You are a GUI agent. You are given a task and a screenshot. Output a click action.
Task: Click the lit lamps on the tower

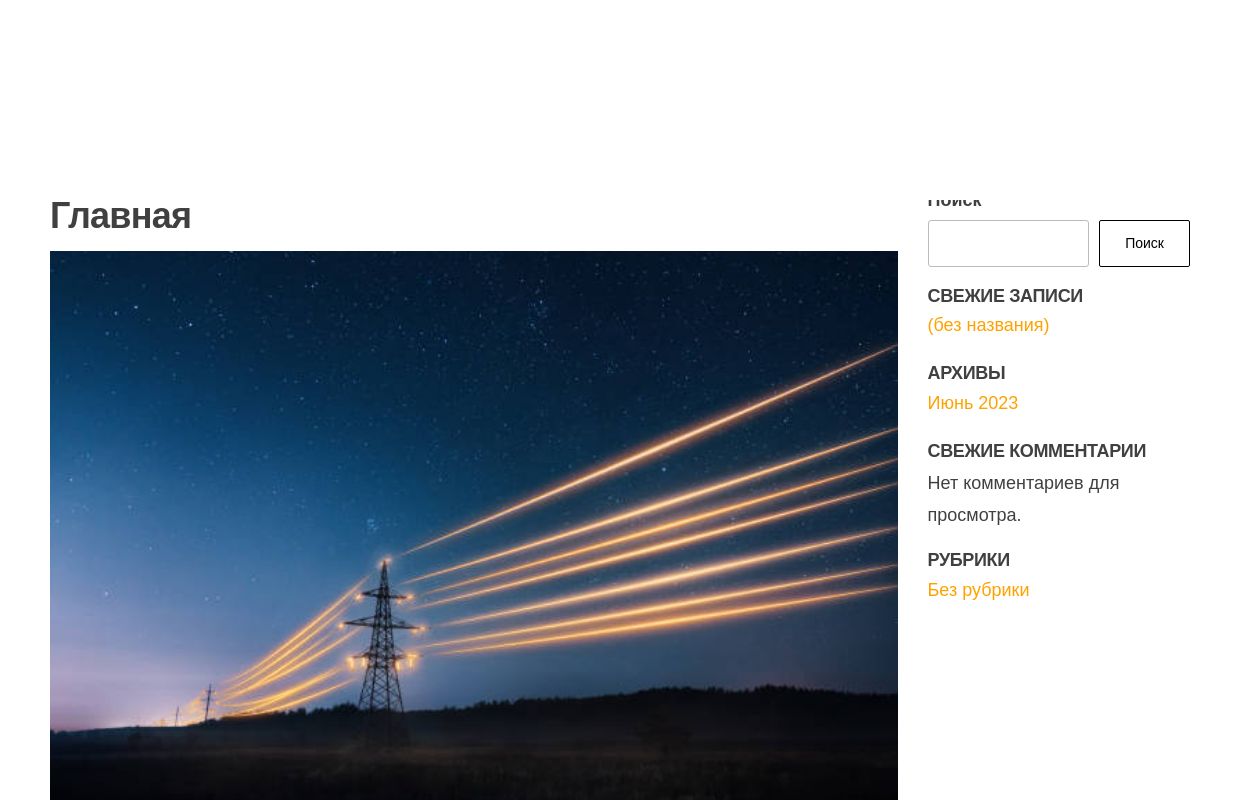(x=380, y=660)
